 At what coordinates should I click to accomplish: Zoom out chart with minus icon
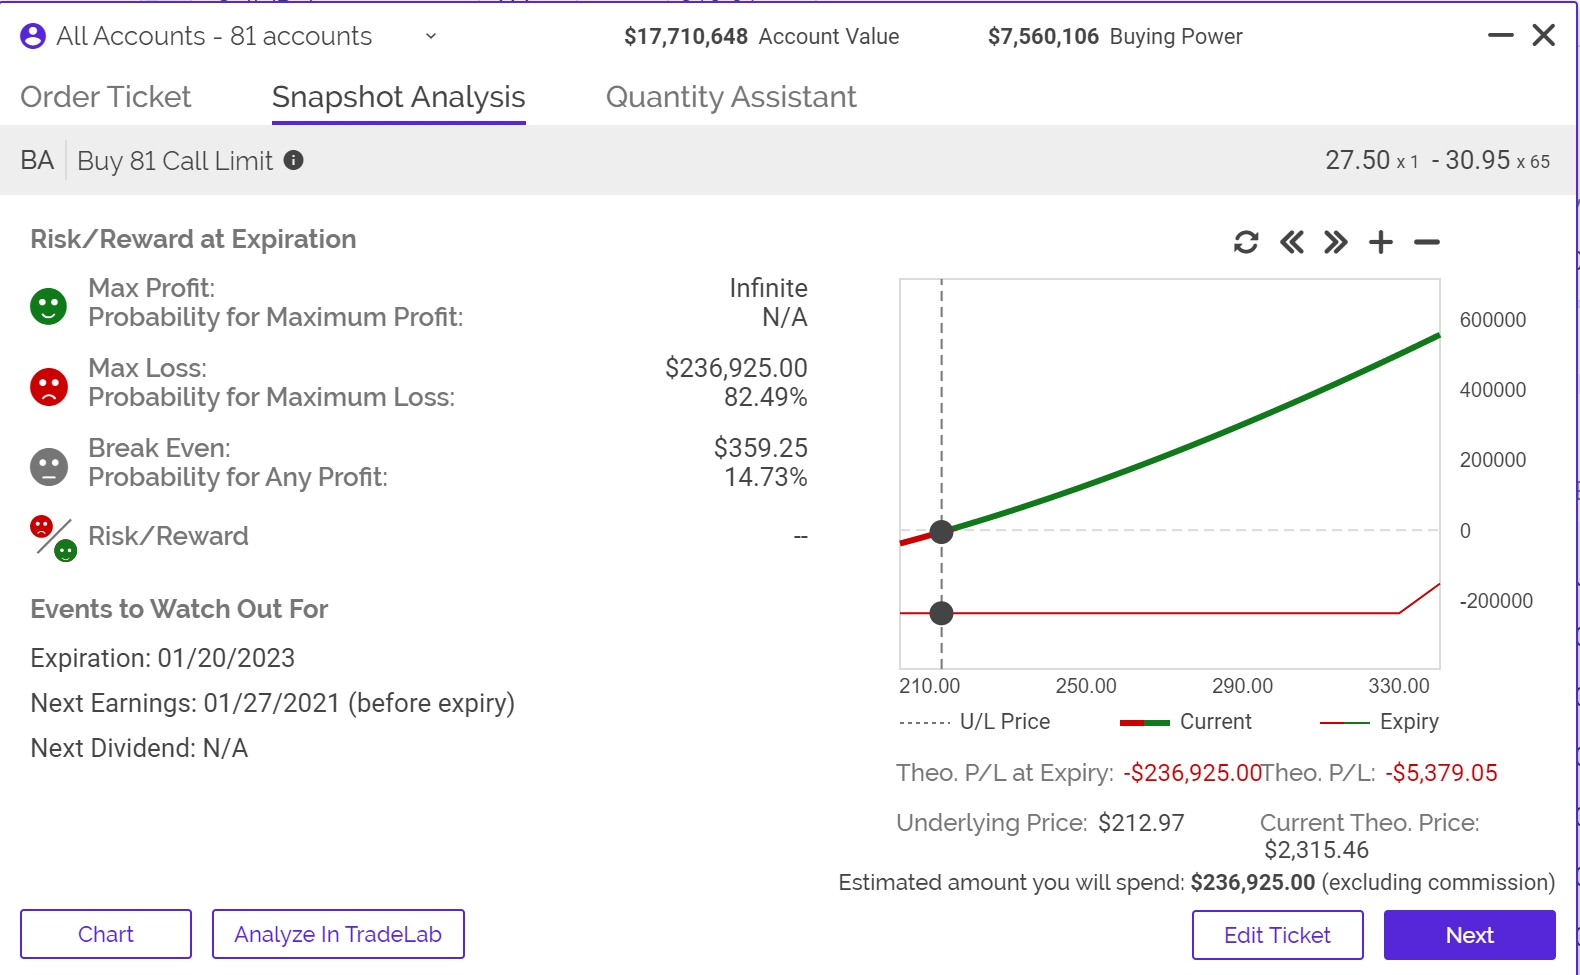click(x=1426, y=242)
